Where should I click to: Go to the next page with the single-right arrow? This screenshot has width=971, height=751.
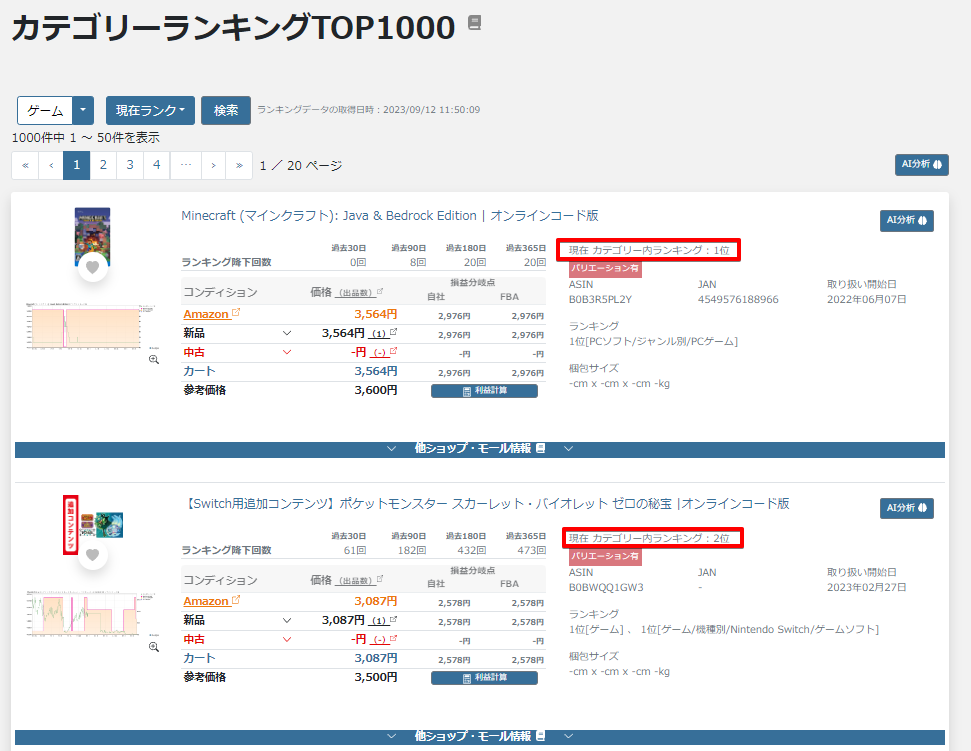pyautogui.click(x=213, y=165)
